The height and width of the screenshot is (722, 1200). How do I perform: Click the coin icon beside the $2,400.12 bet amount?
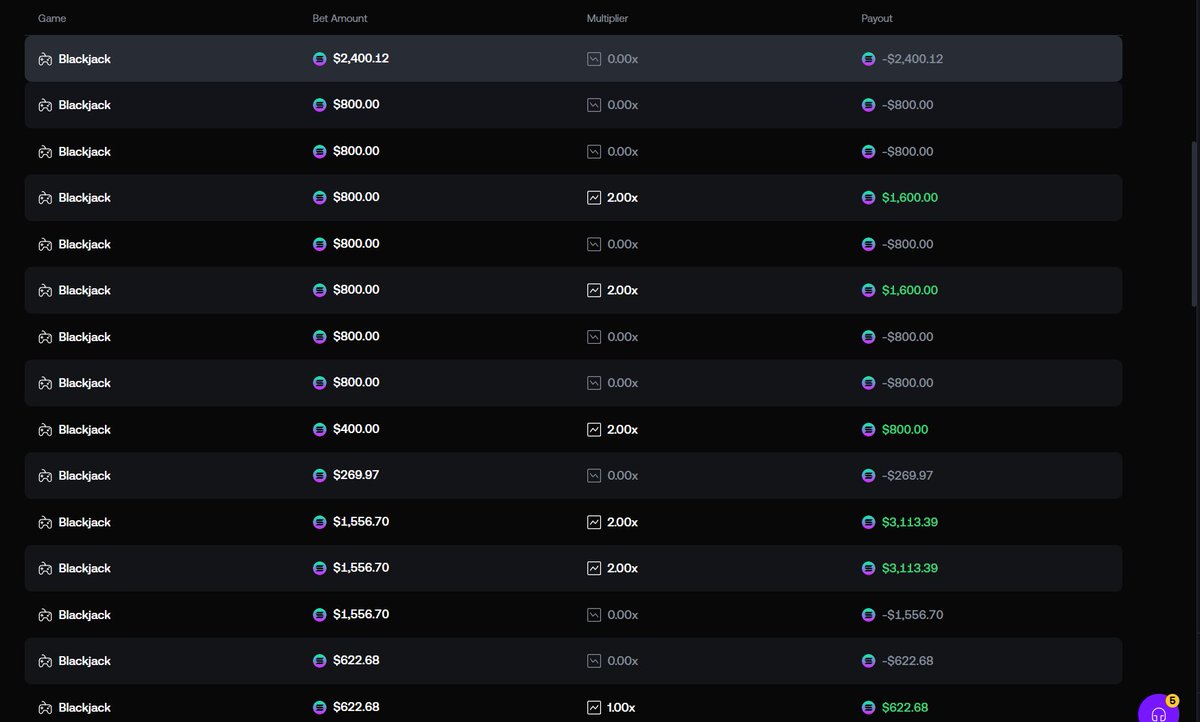click(320, 59)
